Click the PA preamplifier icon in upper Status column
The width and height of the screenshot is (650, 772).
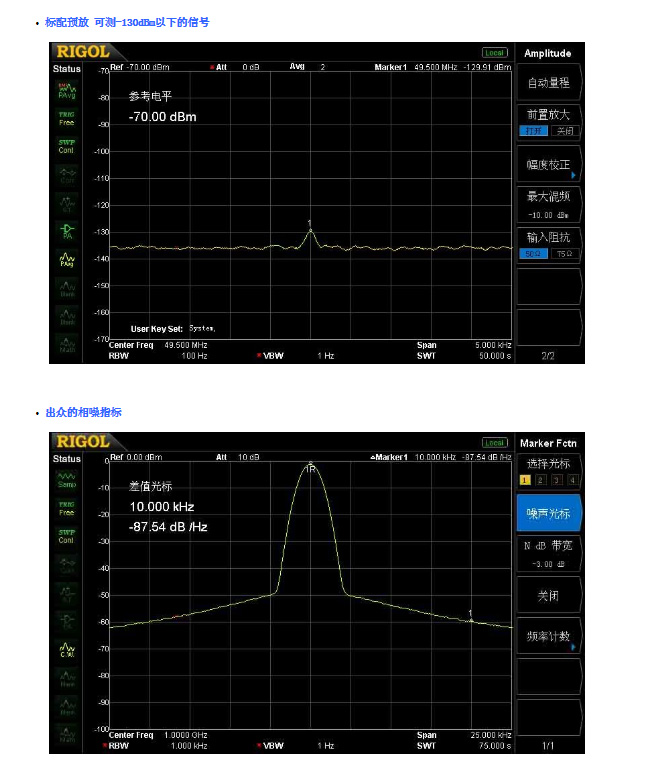(66, 229)
